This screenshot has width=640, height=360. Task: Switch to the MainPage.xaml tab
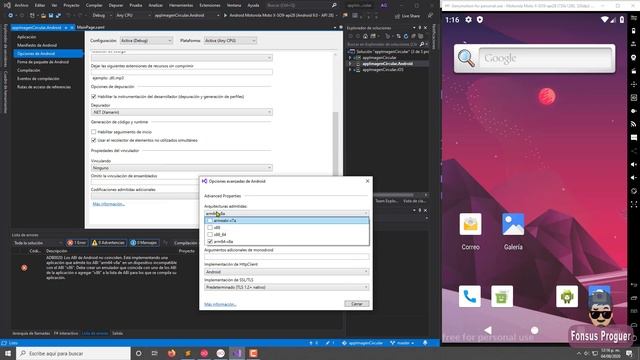point(91,27)
